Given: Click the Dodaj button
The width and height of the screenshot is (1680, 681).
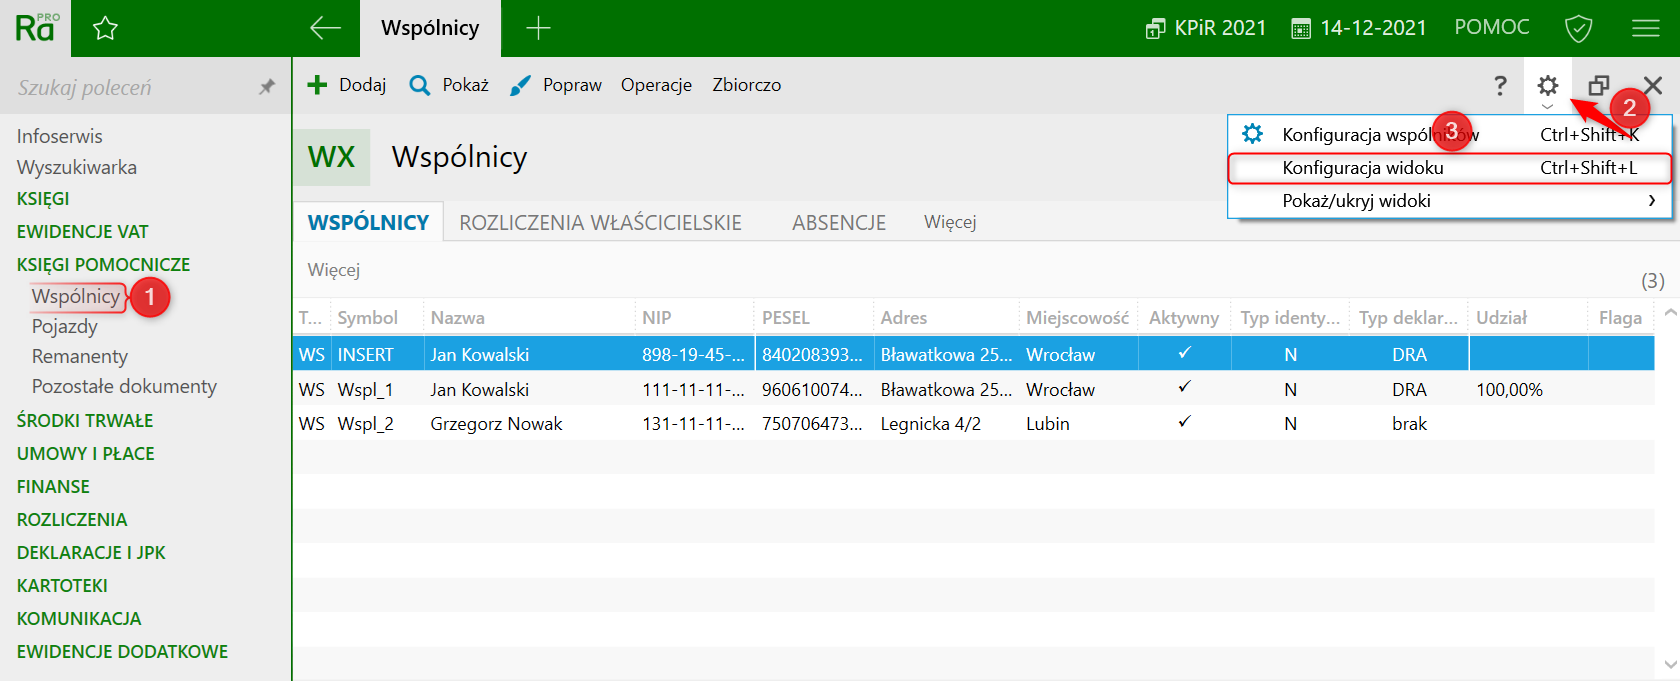Looking at the screenshot, I should click(347, 85).
